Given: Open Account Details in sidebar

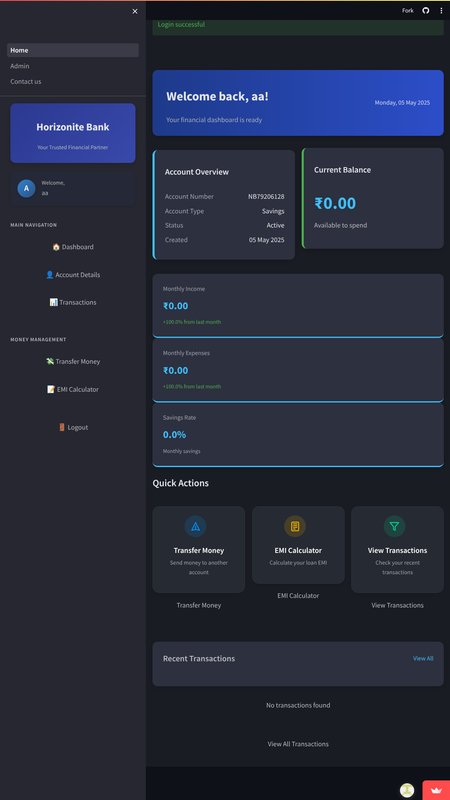Looking at the screenshot, I should coord(73,274).
